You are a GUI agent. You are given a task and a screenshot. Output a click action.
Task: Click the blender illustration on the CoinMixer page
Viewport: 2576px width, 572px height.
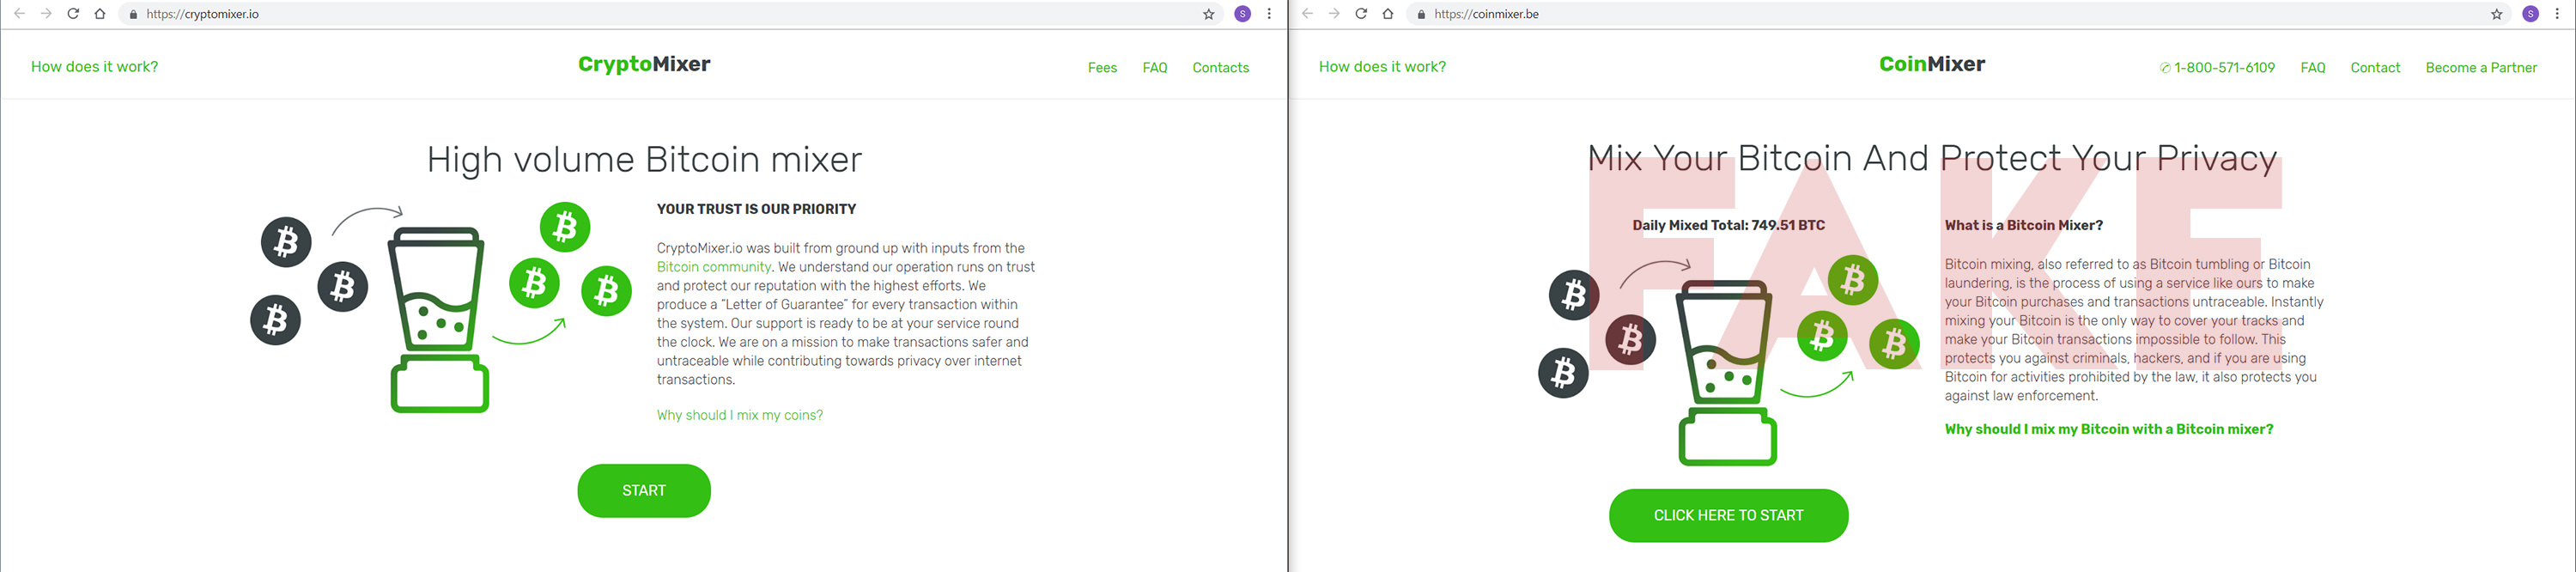[1727, 372]
